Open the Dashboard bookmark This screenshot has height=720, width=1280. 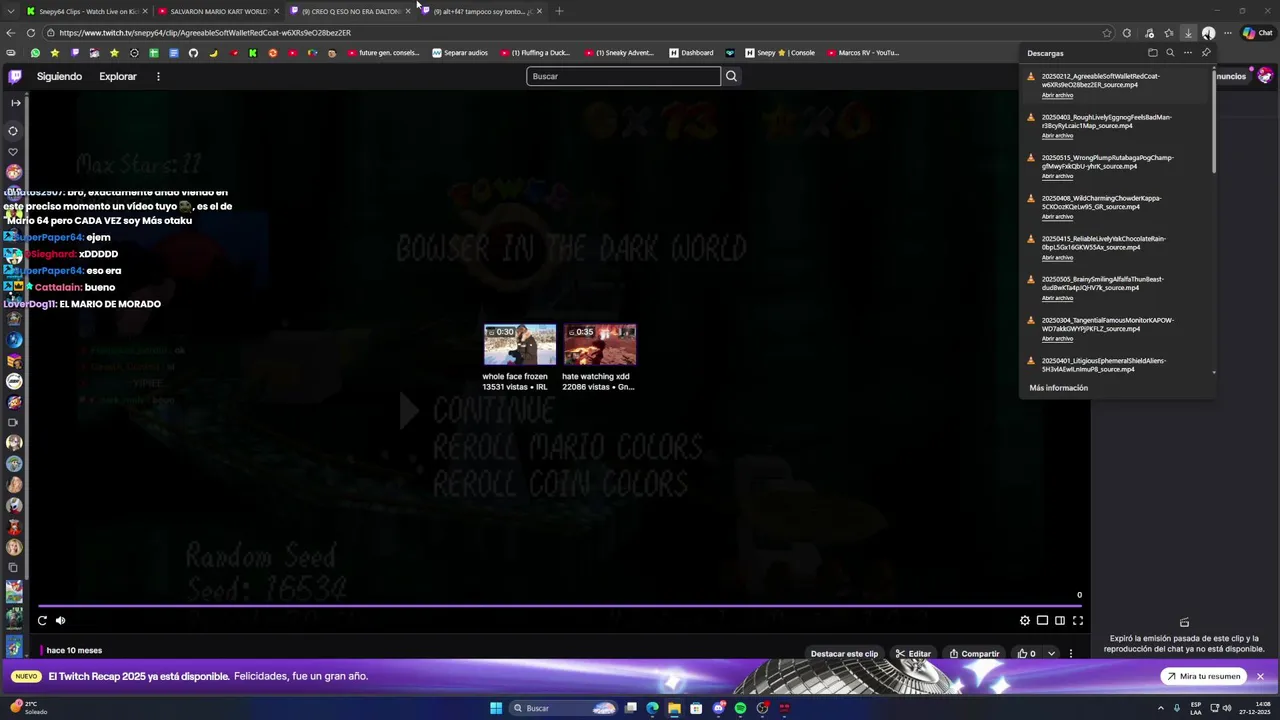coord(691,53)
